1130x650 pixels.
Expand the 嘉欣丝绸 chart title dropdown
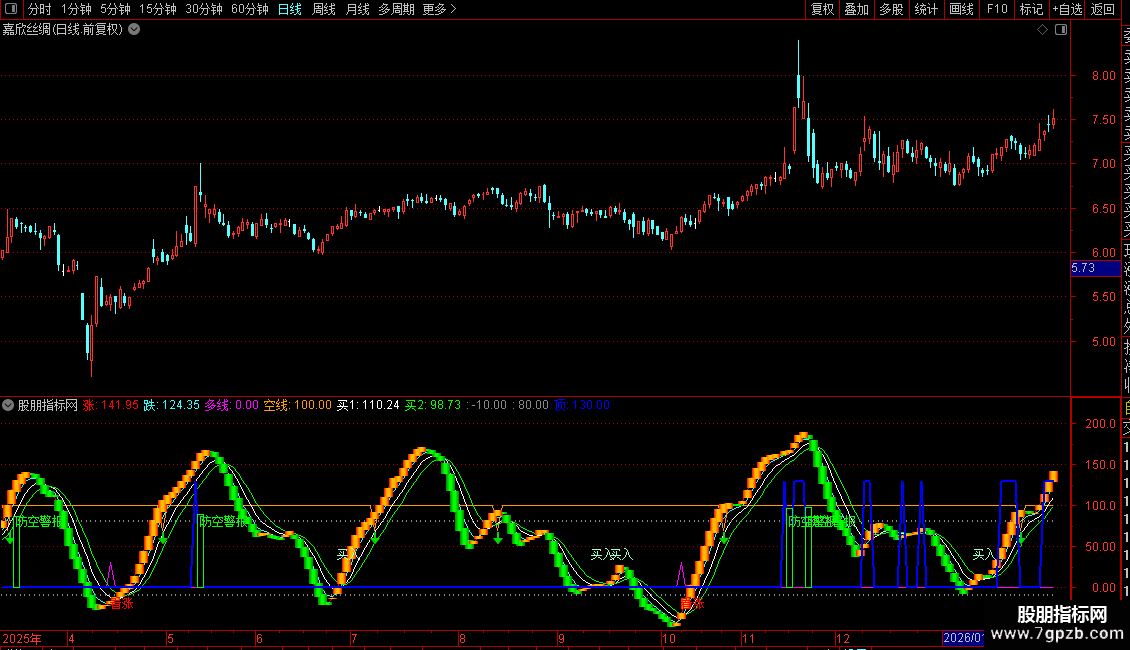tap(134, 29)
